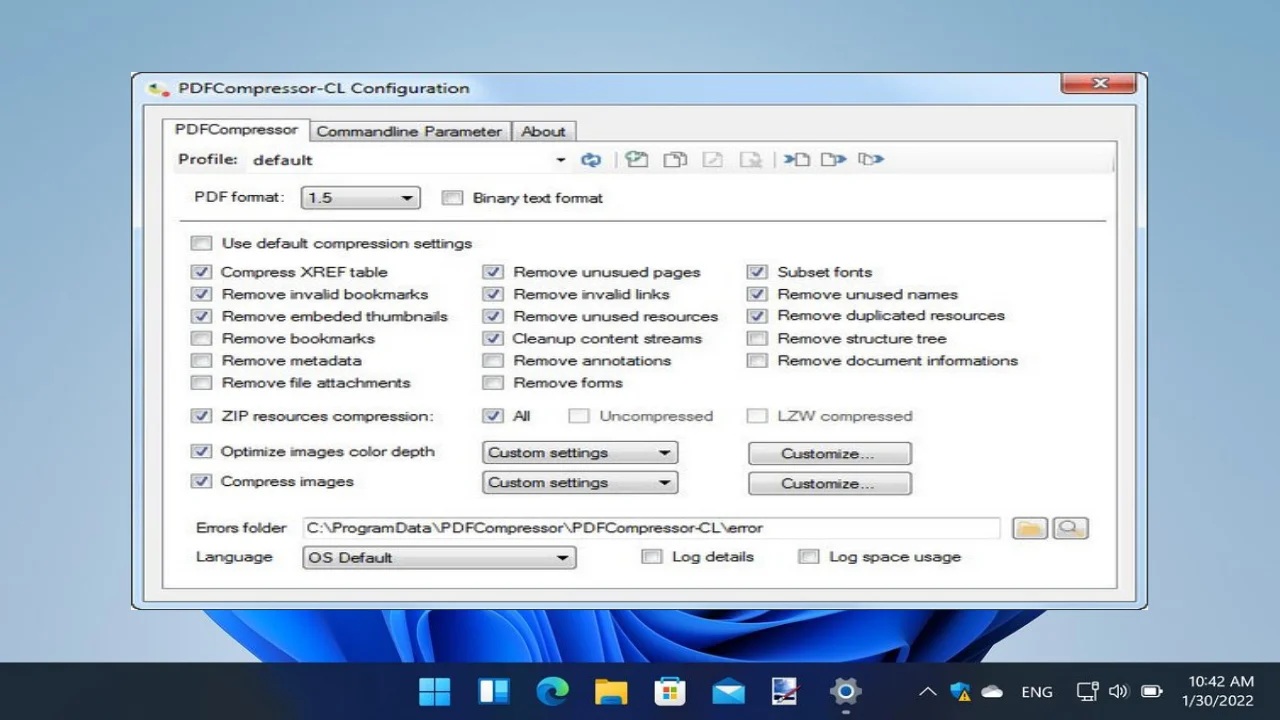The height and width of the screenshot is (720, 1280).
Task: Switch to the PDFCompressor tab
Action: 236,130
